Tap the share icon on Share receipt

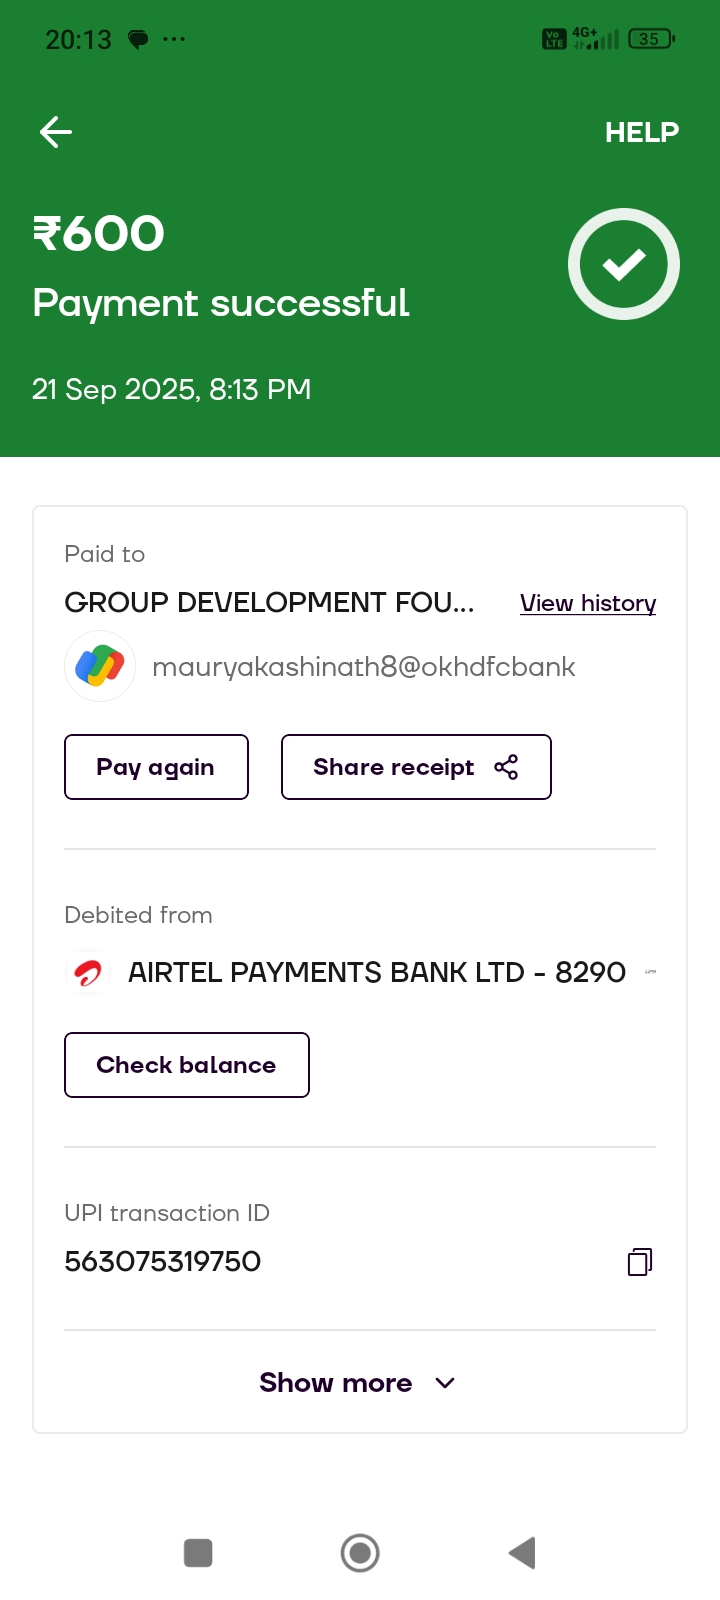[x=506, y=767]
